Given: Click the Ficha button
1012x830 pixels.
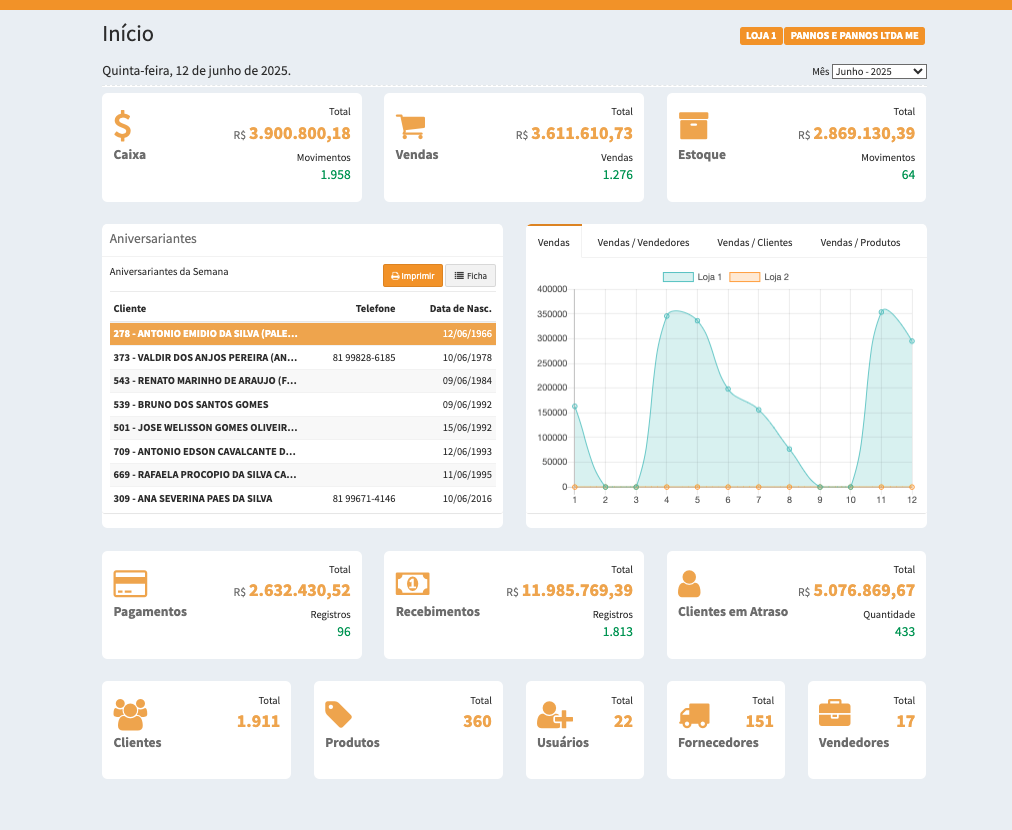Looking at the screenshot, I should (x=469, y=275).
